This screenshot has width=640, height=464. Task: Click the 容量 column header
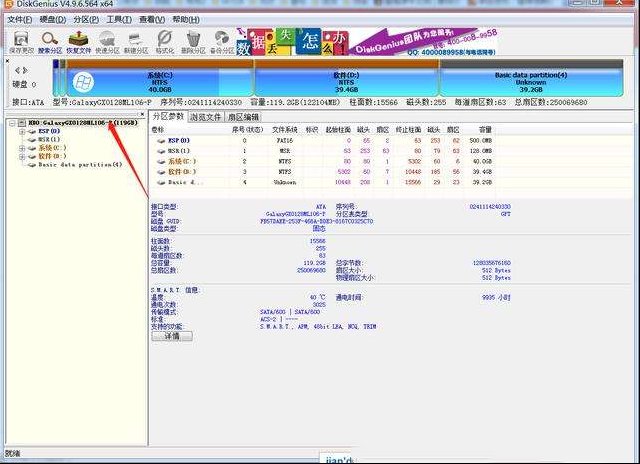(485, 130)
